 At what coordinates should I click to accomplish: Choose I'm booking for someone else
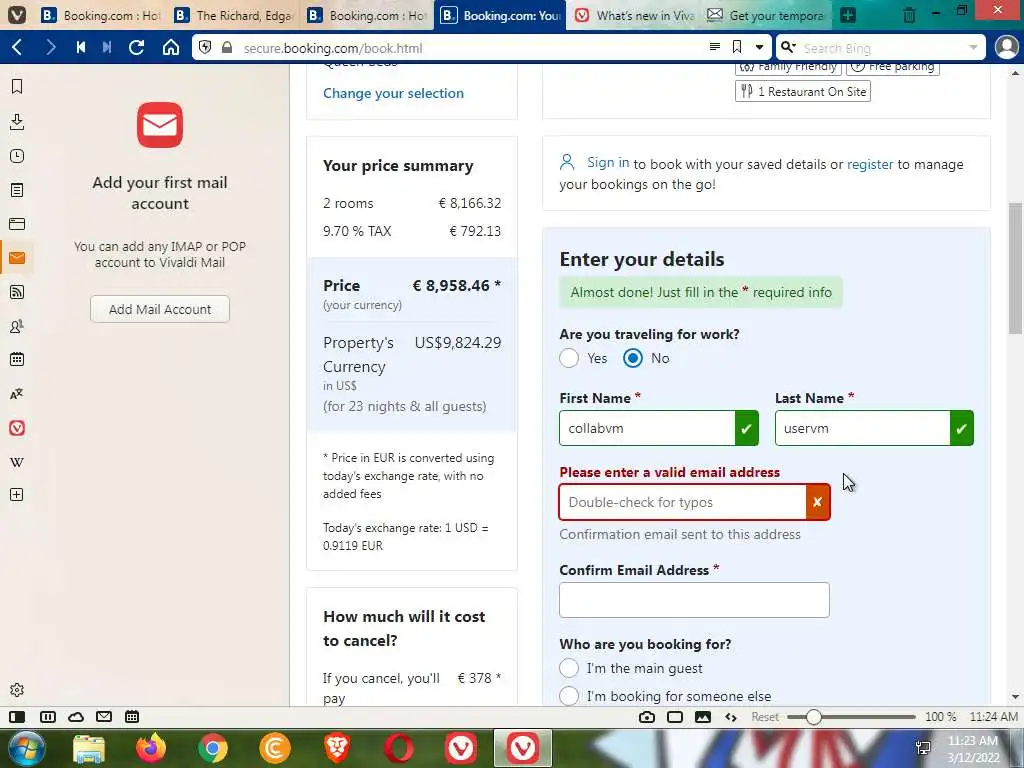pos(569,696)
